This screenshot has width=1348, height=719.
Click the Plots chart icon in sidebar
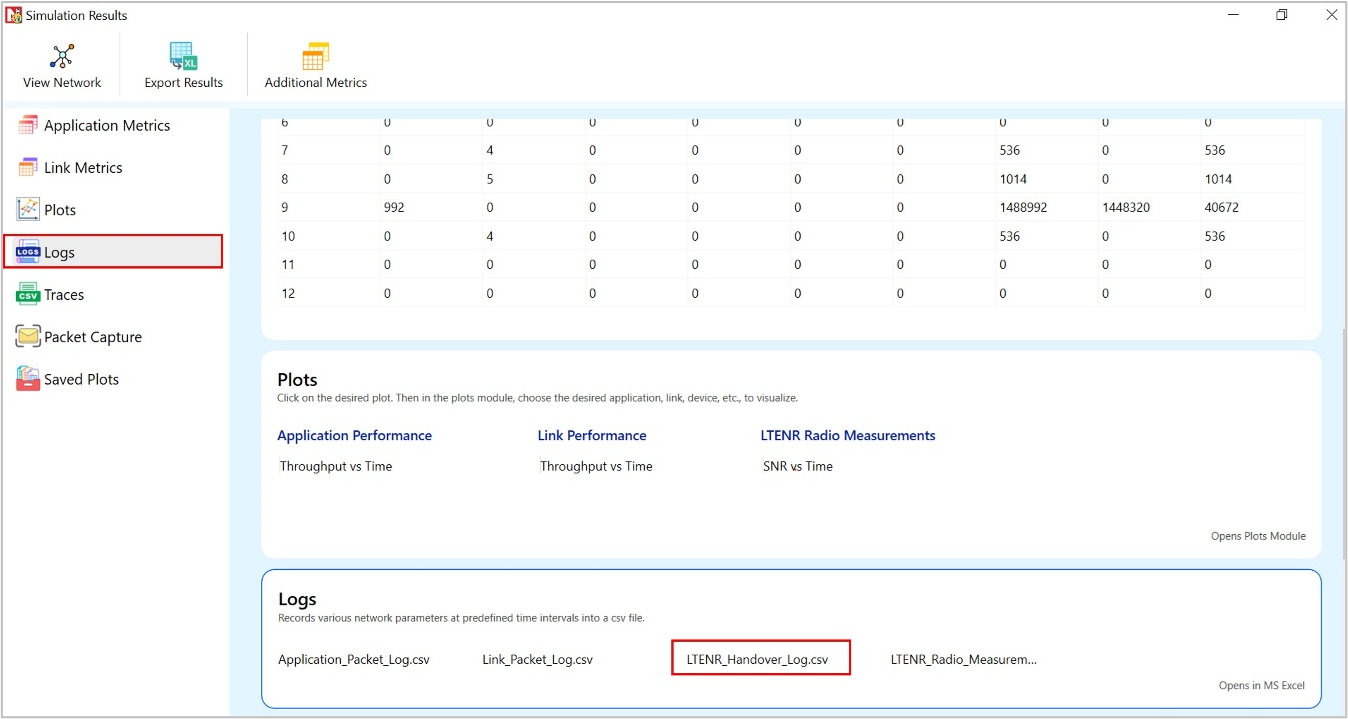(x=28, y=210)
